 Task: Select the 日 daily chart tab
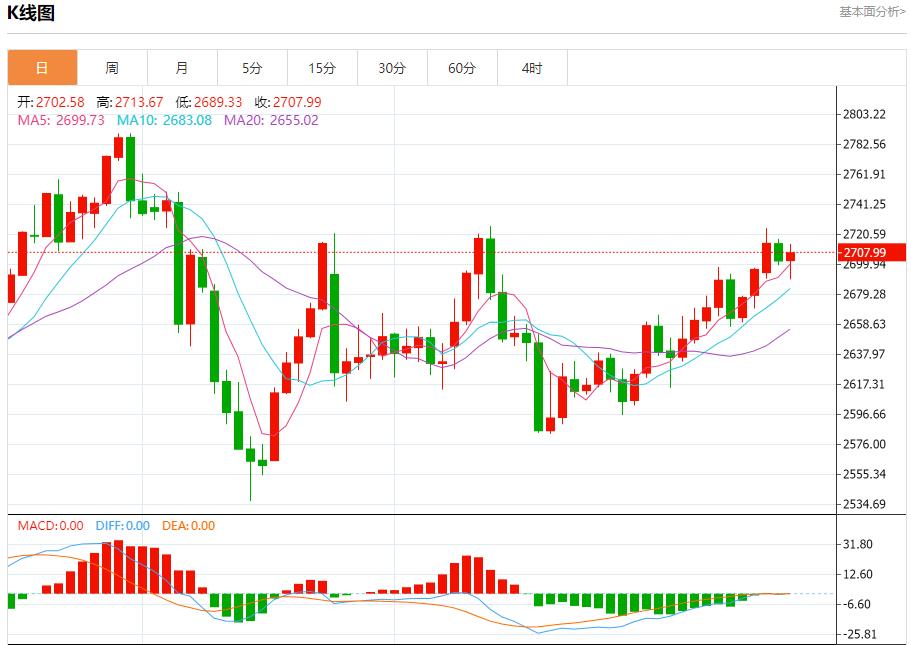click(42, 68)
